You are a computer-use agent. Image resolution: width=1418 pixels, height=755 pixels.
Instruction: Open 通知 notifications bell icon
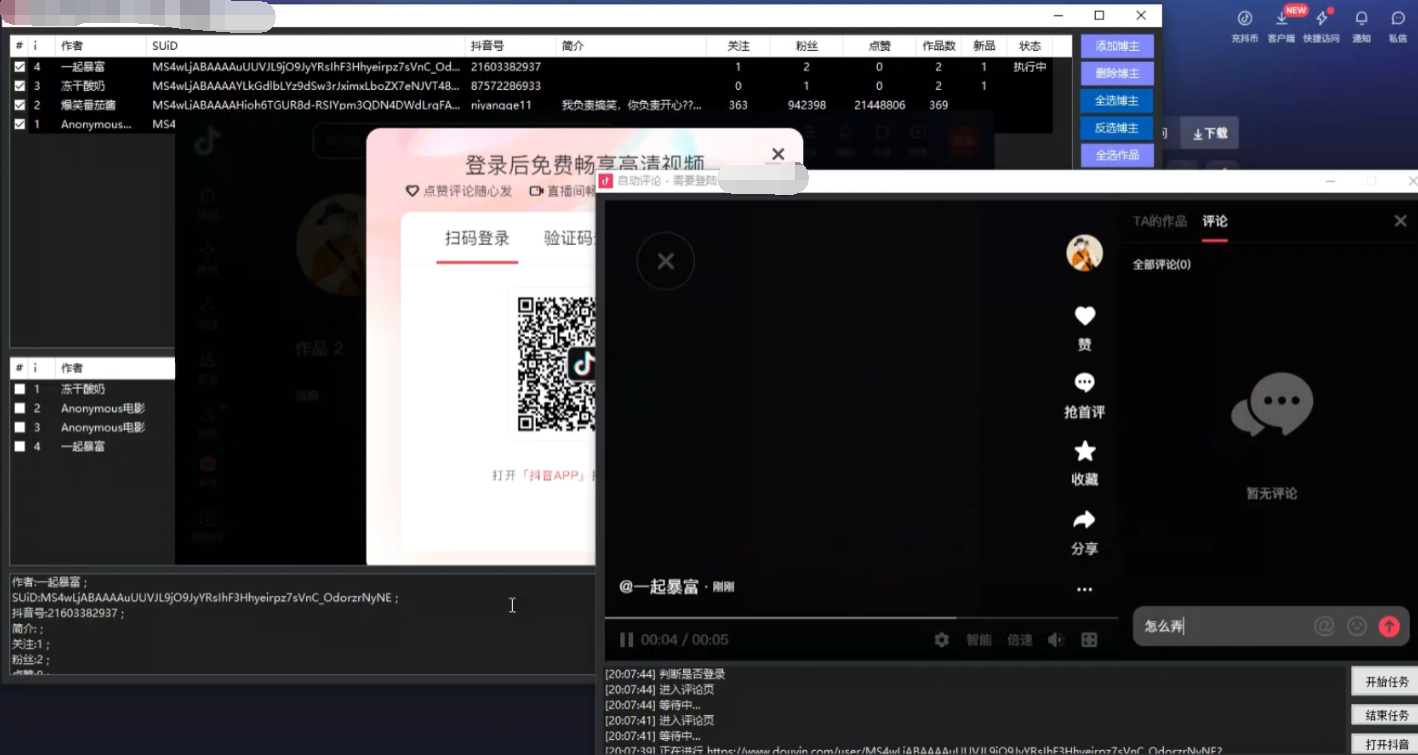(x=1361, y=19)
